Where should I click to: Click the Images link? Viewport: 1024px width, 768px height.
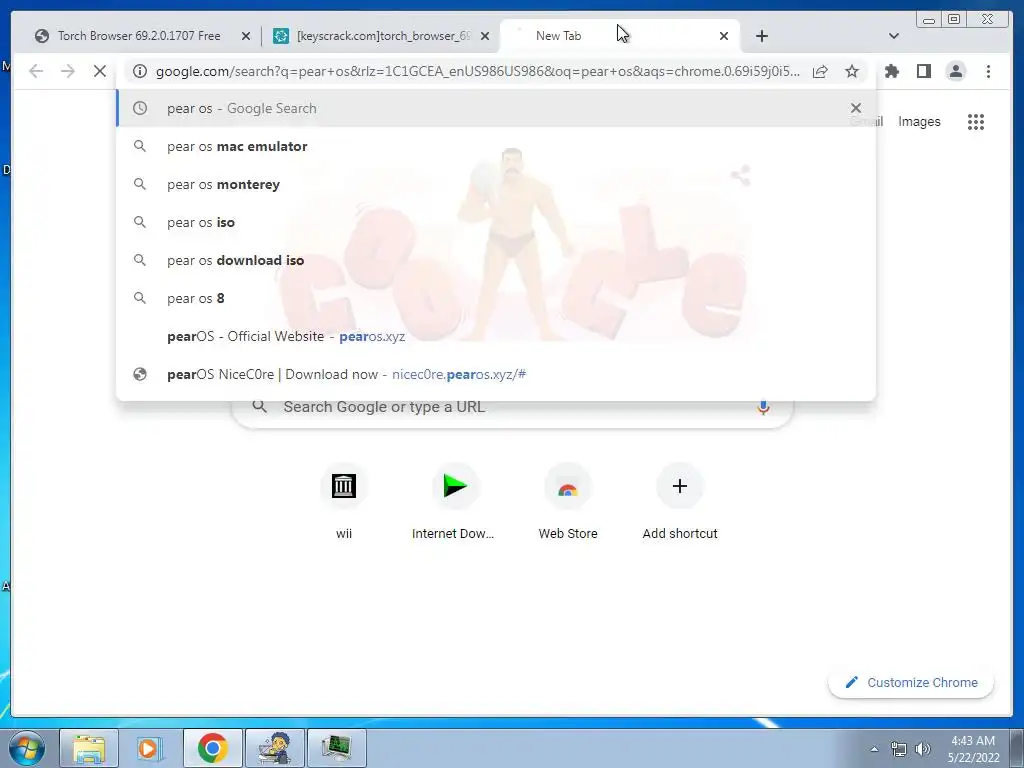point(919,121)
